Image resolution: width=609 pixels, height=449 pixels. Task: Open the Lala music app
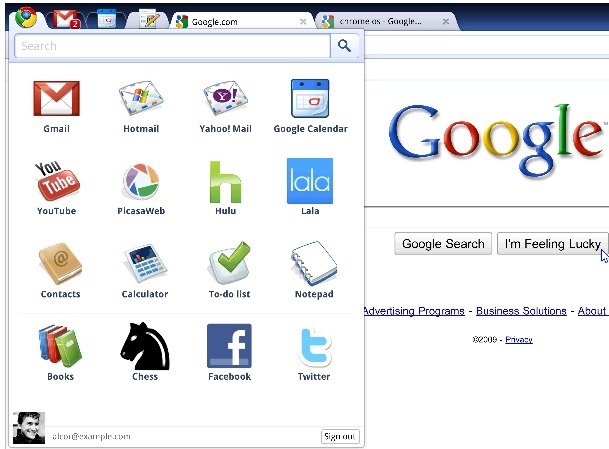(310, 181)
